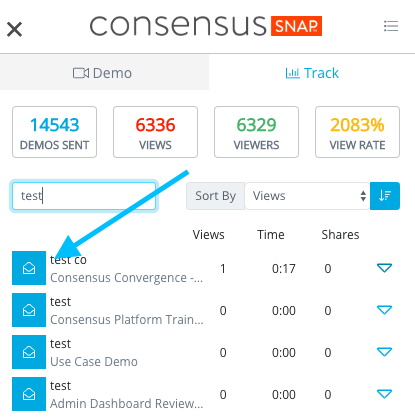Switch to the Demo tab
This screenshot has height=417, width=415.
[104, 73]
